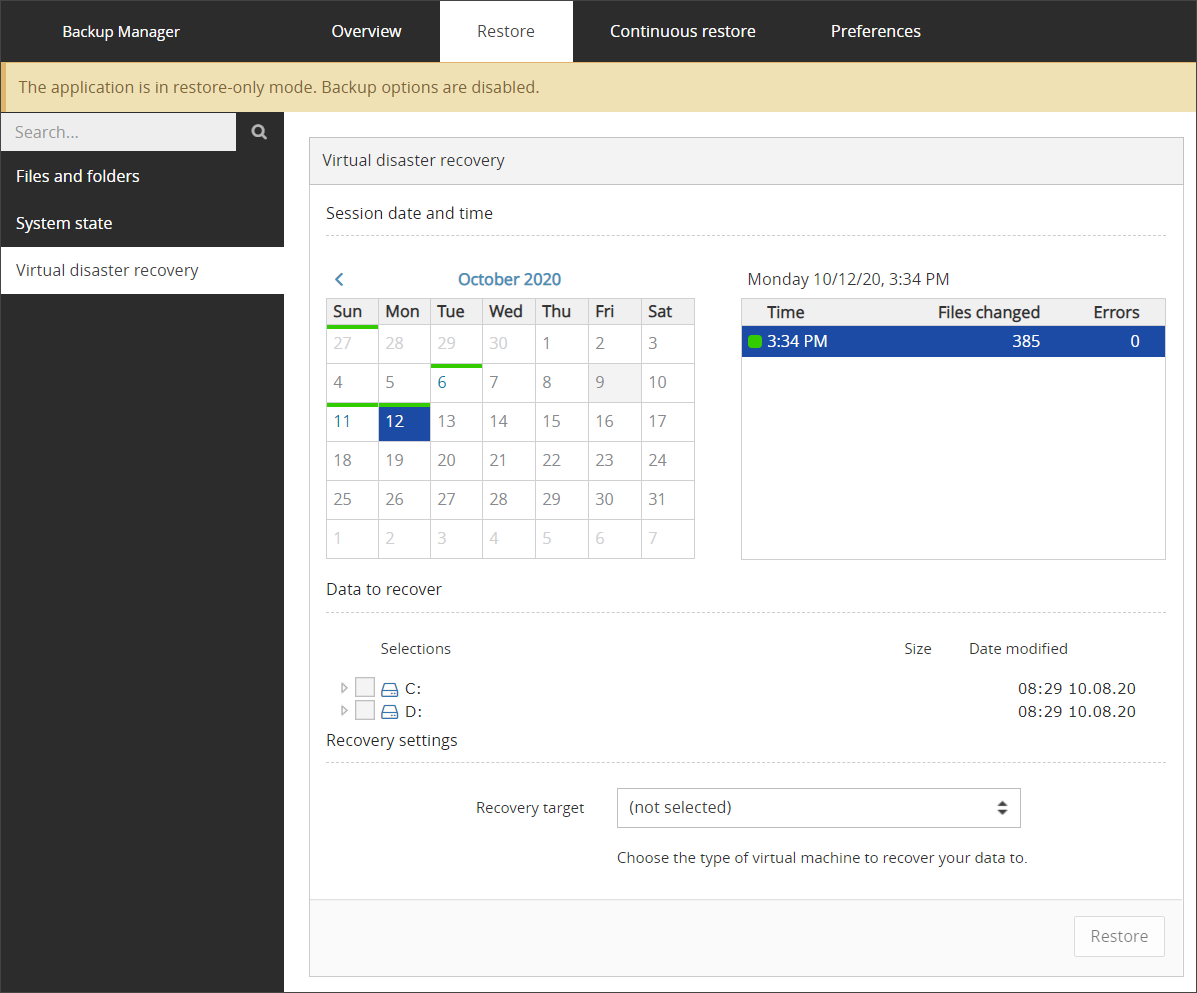Open the Continuous restore tab

pyautogui.click(x=682, y=31)
